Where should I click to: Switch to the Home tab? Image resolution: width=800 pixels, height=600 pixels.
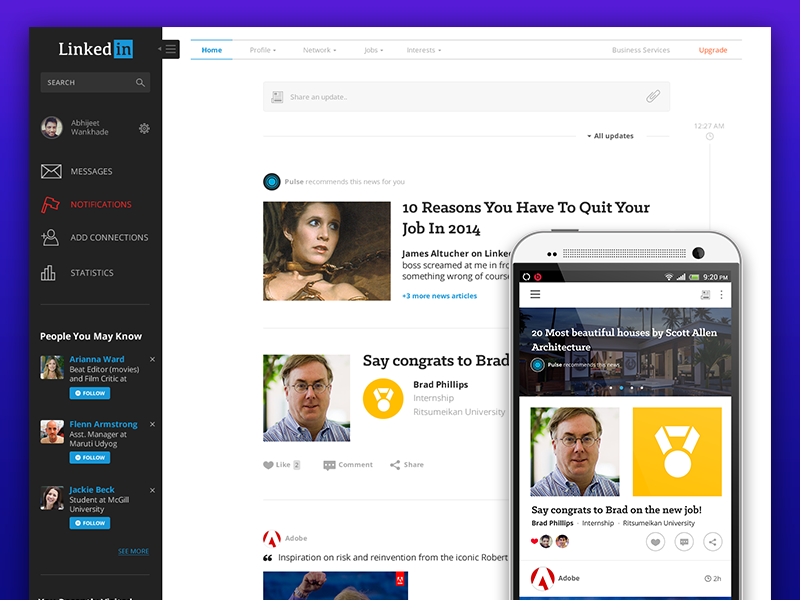[x=211, y=50]
